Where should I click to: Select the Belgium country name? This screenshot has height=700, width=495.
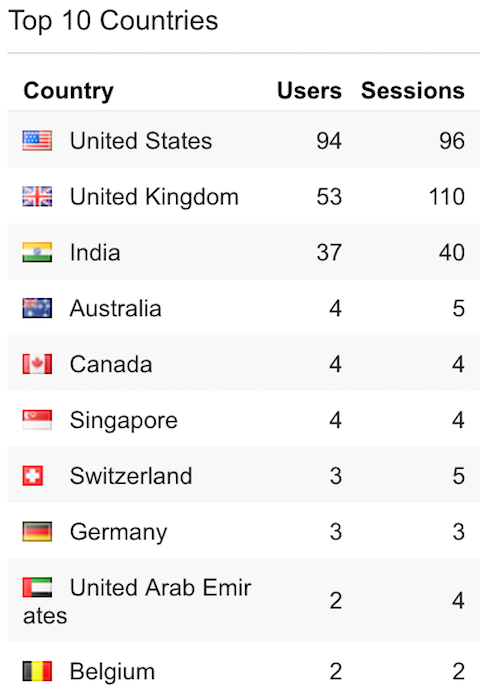(x=112, y=672)
